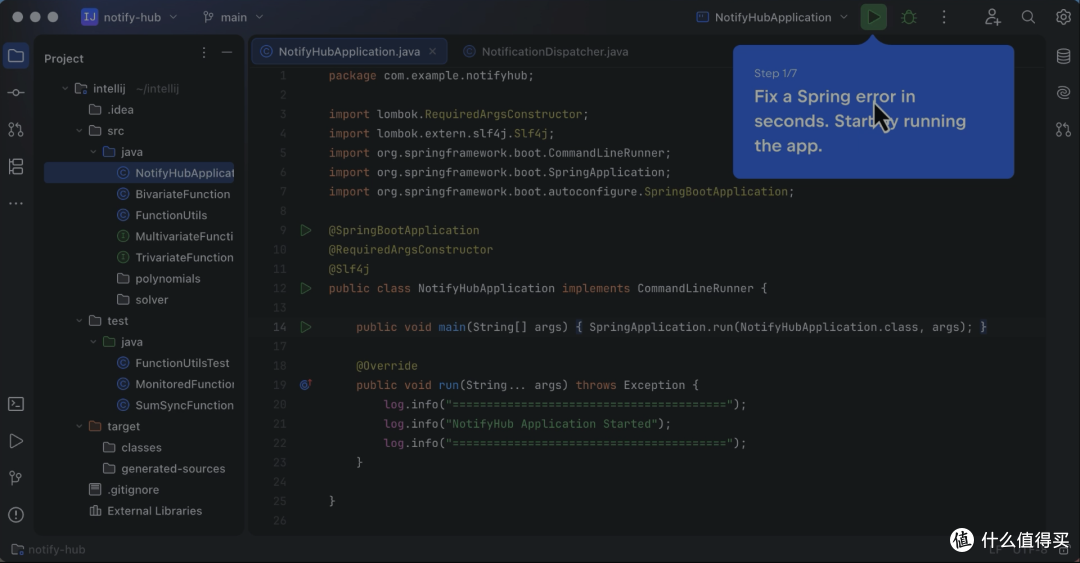1080x563 pixels.
Task: Open more run actions vertical dots menu
Action: click(944, 17)
